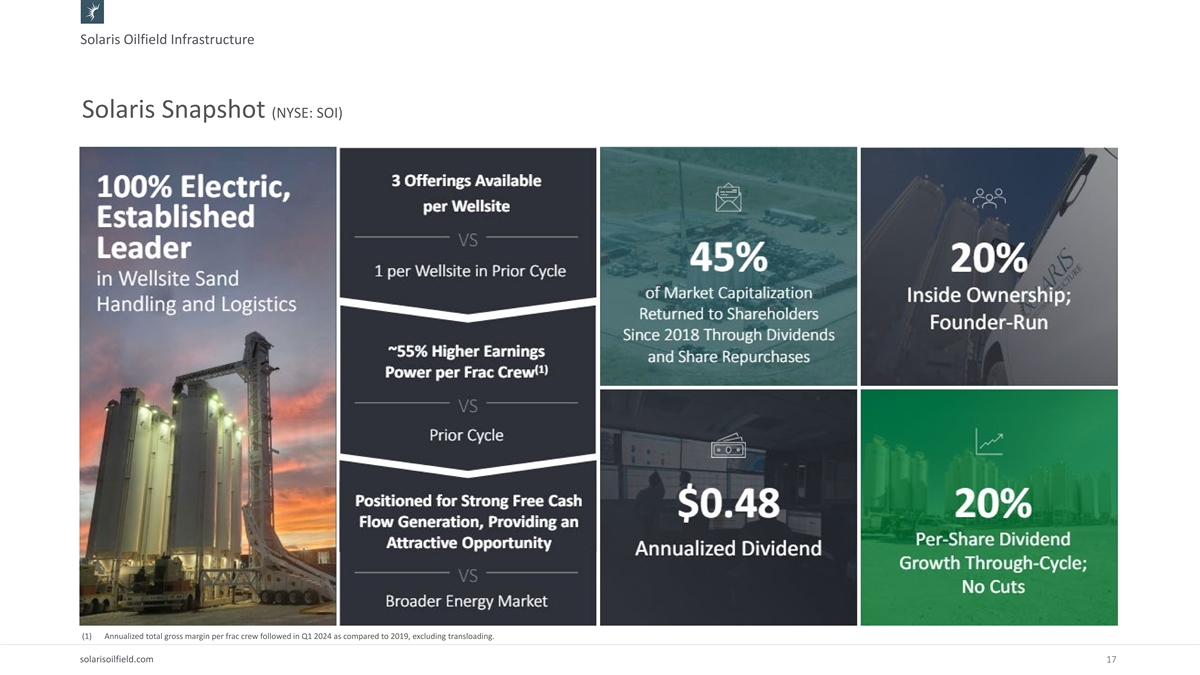Click the growth chart icon
The height and width of the screenshot is (675, 1200).
pyautogui.click(x=989, y=441)
